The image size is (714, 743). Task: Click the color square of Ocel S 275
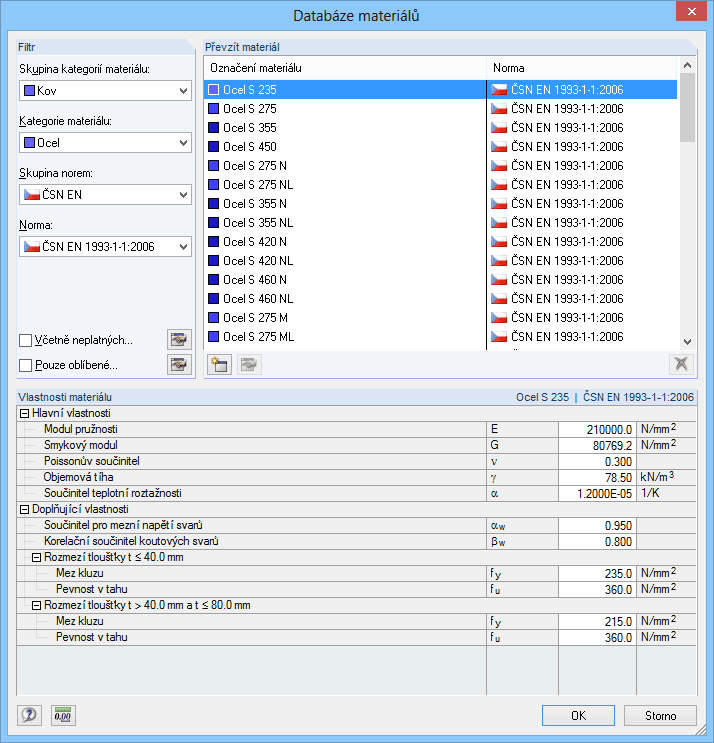point(214,109)
